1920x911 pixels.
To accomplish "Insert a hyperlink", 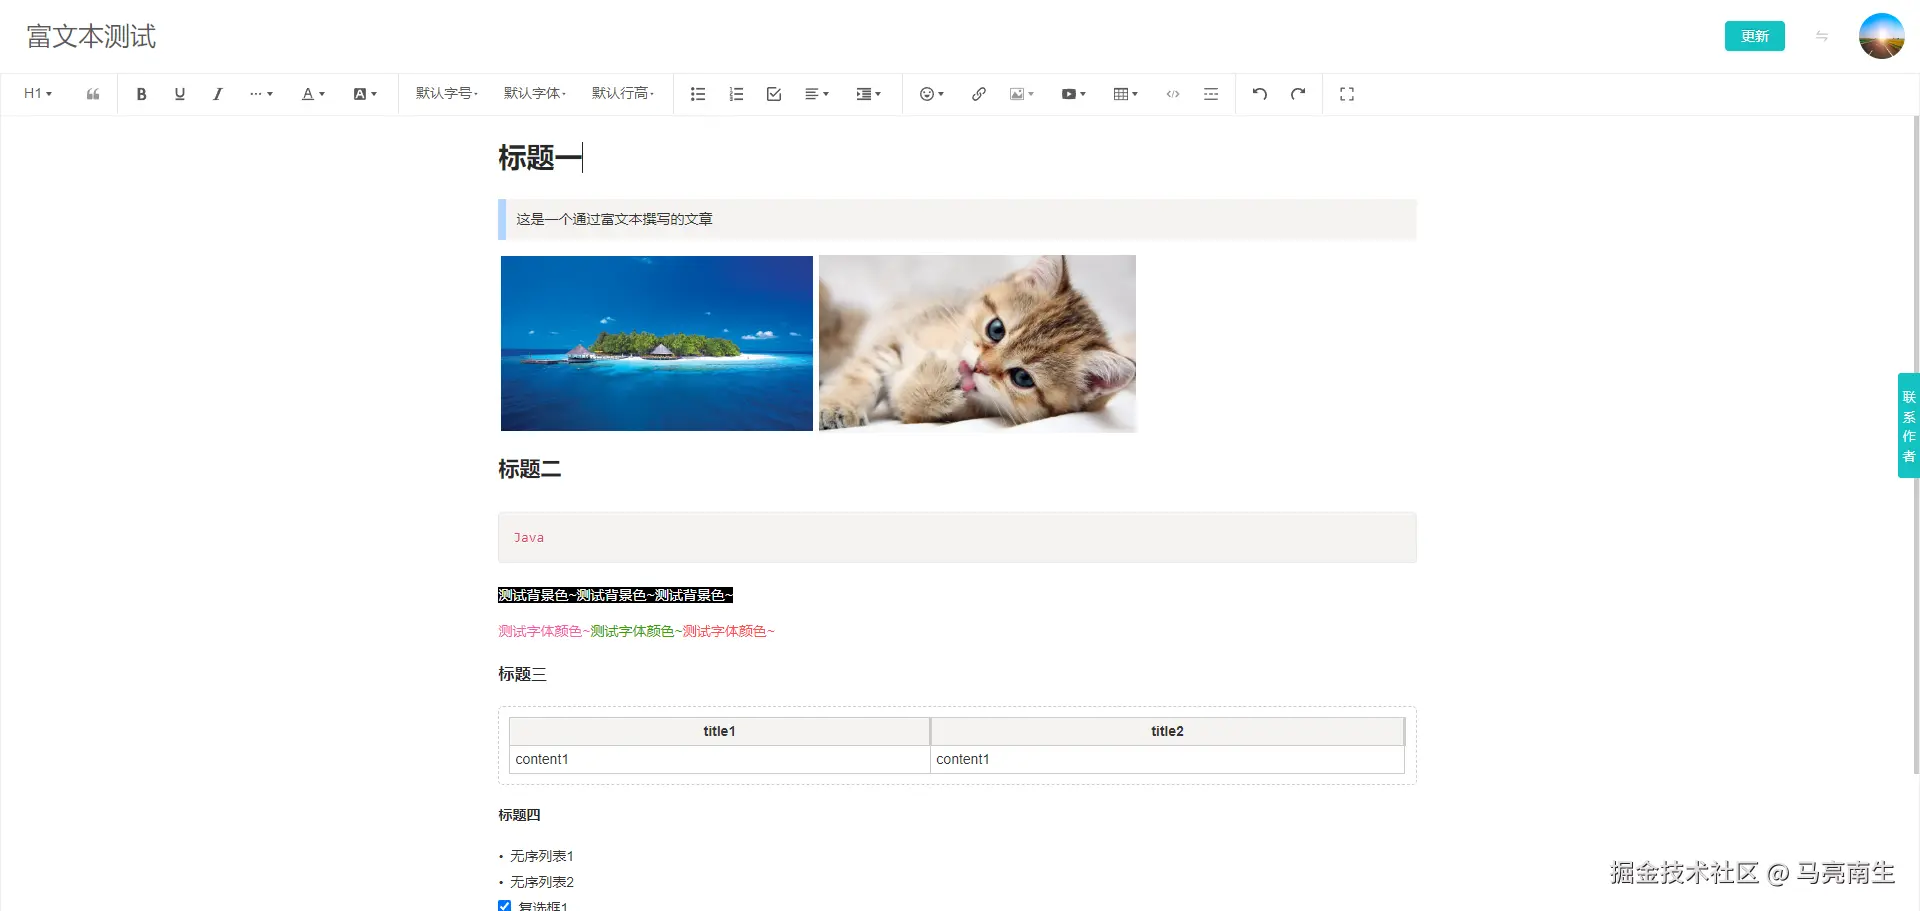I will click(x=978, y=93).
